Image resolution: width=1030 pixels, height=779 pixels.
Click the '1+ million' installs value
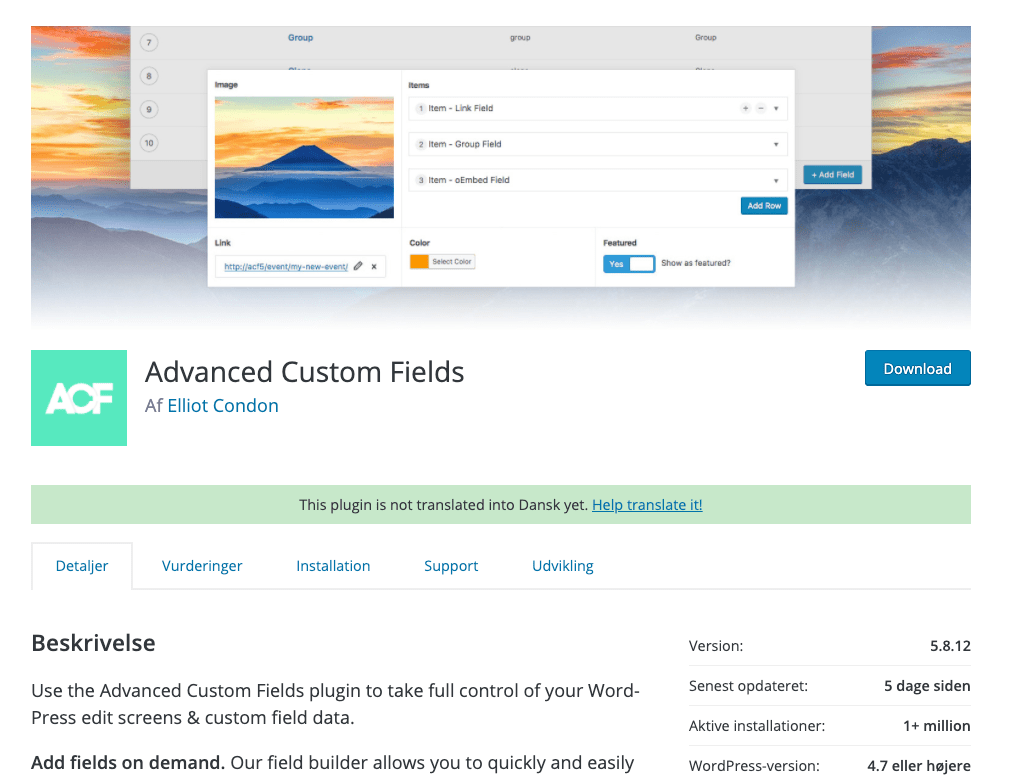tap(936, 726)
